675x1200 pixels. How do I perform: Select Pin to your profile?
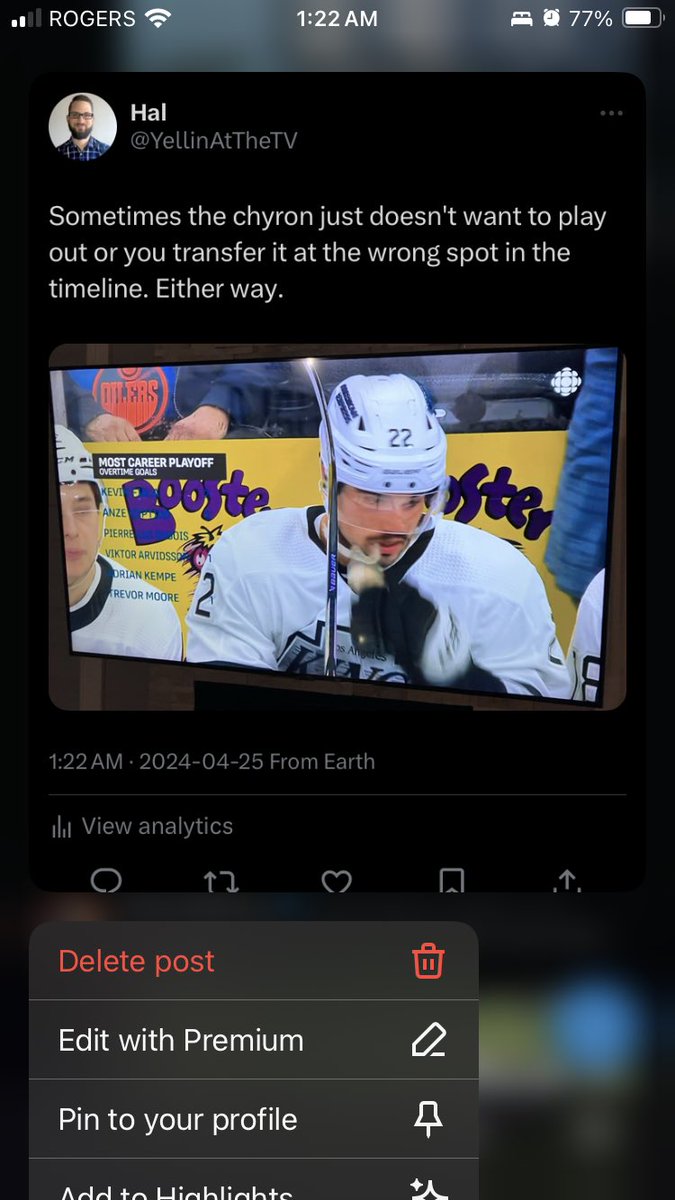point(254,1119)
